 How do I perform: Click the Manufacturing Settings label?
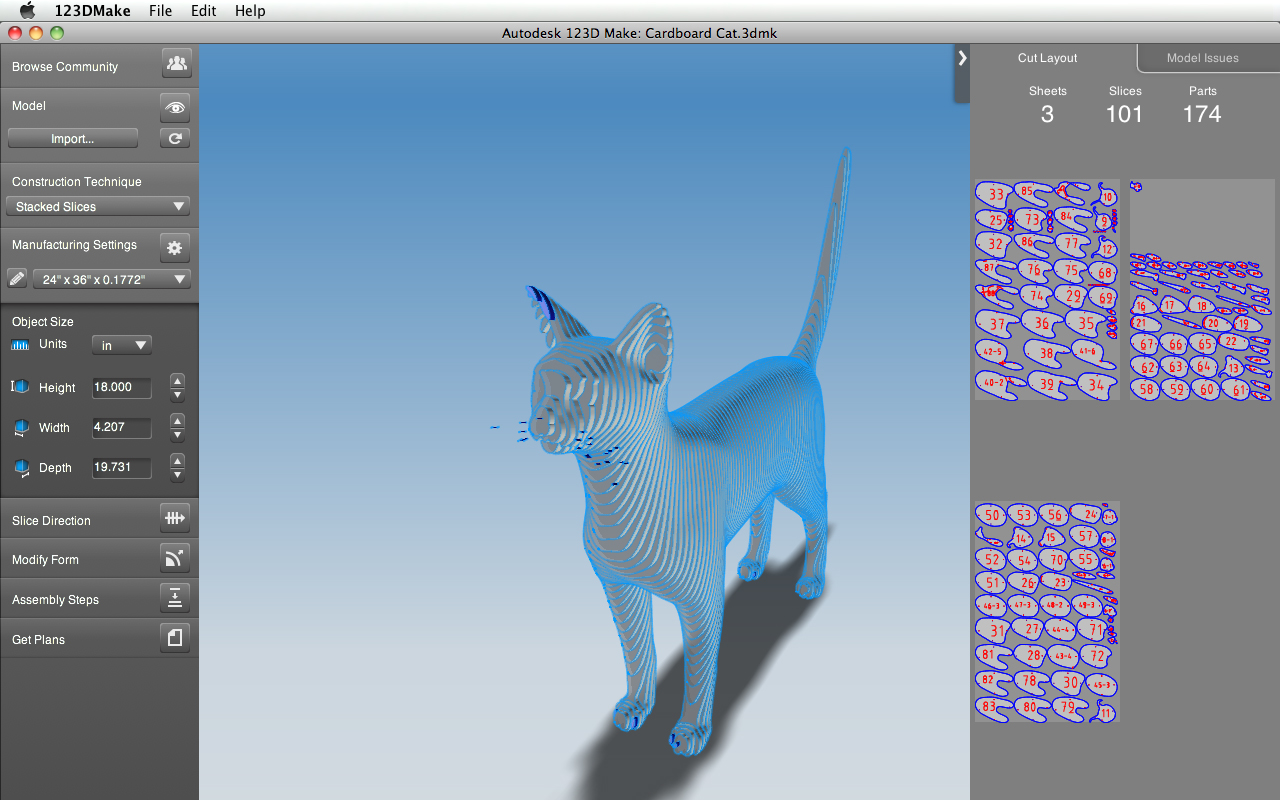tap(75, 245)
